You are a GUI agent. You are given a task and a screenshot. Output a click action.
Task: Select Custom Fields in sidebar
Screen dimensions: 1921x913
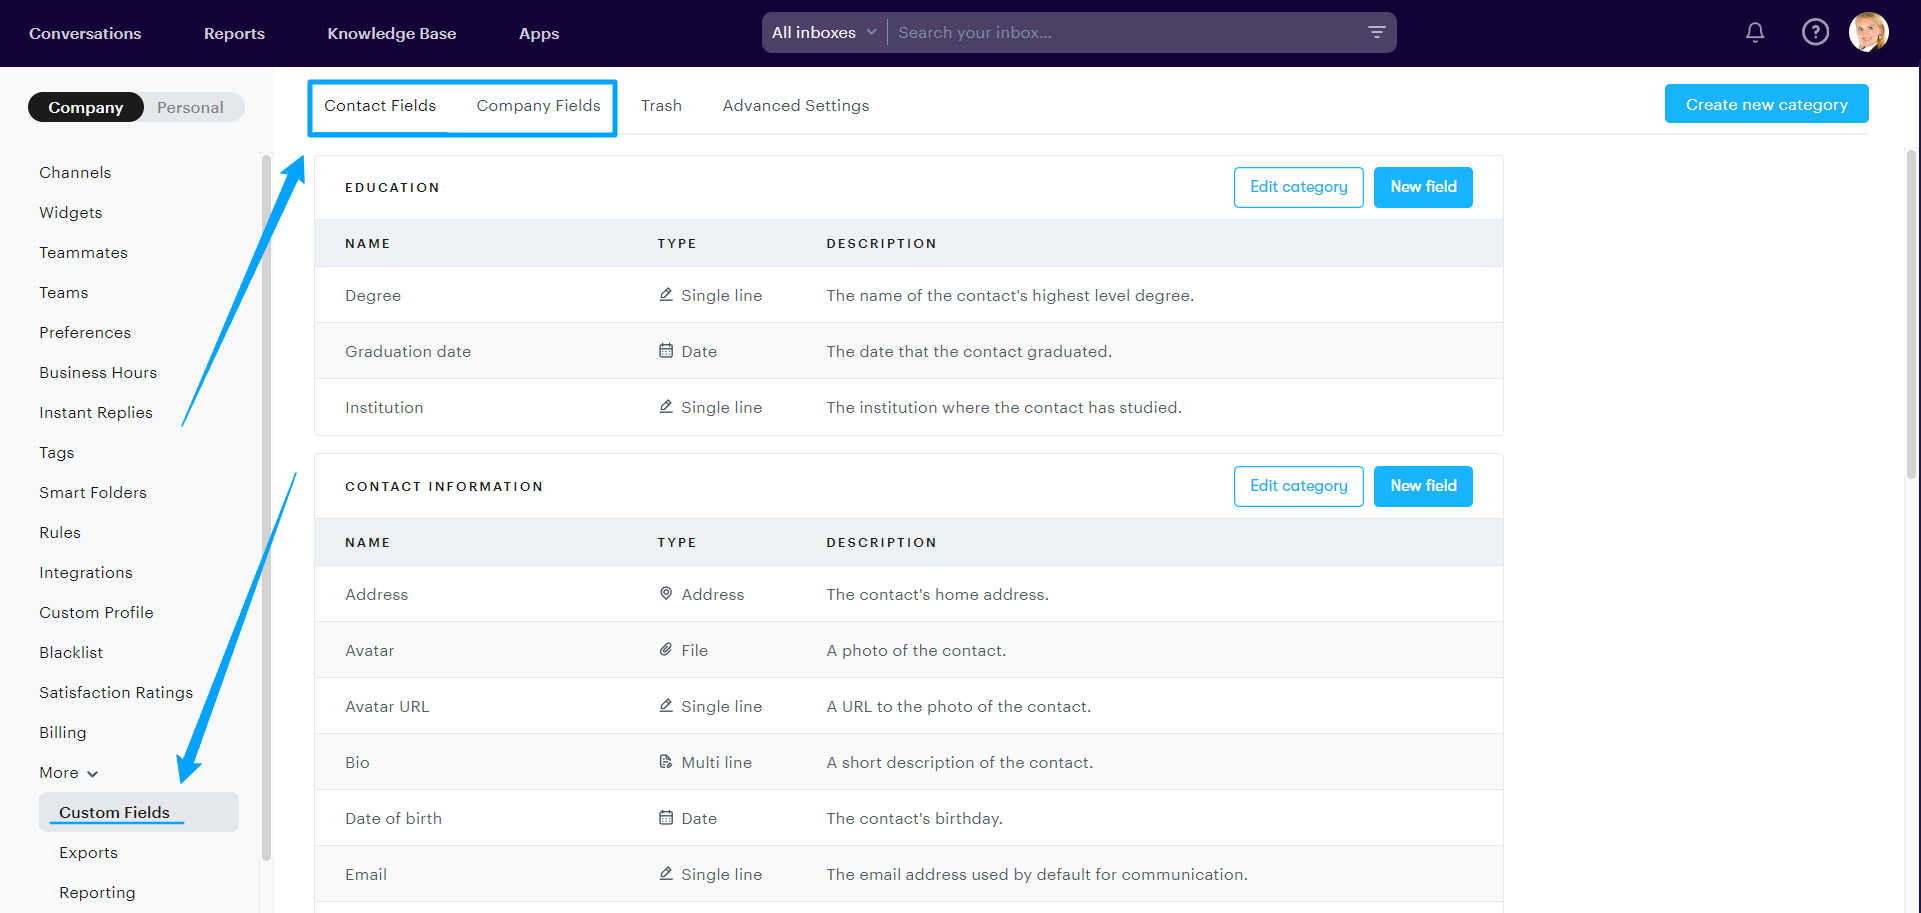point(139,812)
